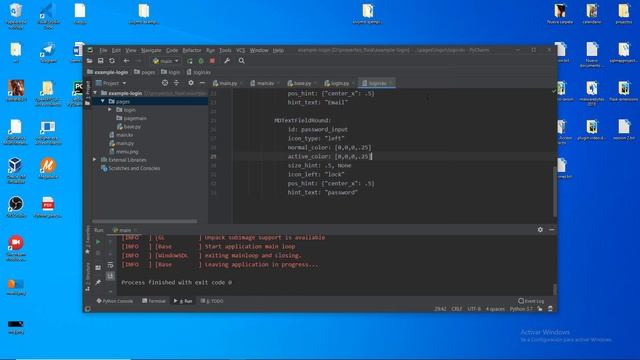Expand the External Libraries tree arrow

(x=96, y=160)
